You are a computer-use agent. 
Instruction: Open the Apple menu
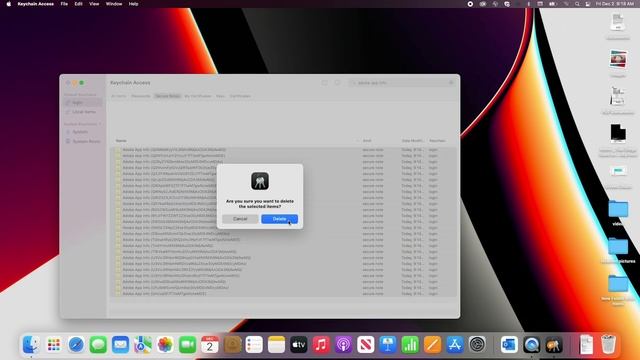tap(9, 4)
